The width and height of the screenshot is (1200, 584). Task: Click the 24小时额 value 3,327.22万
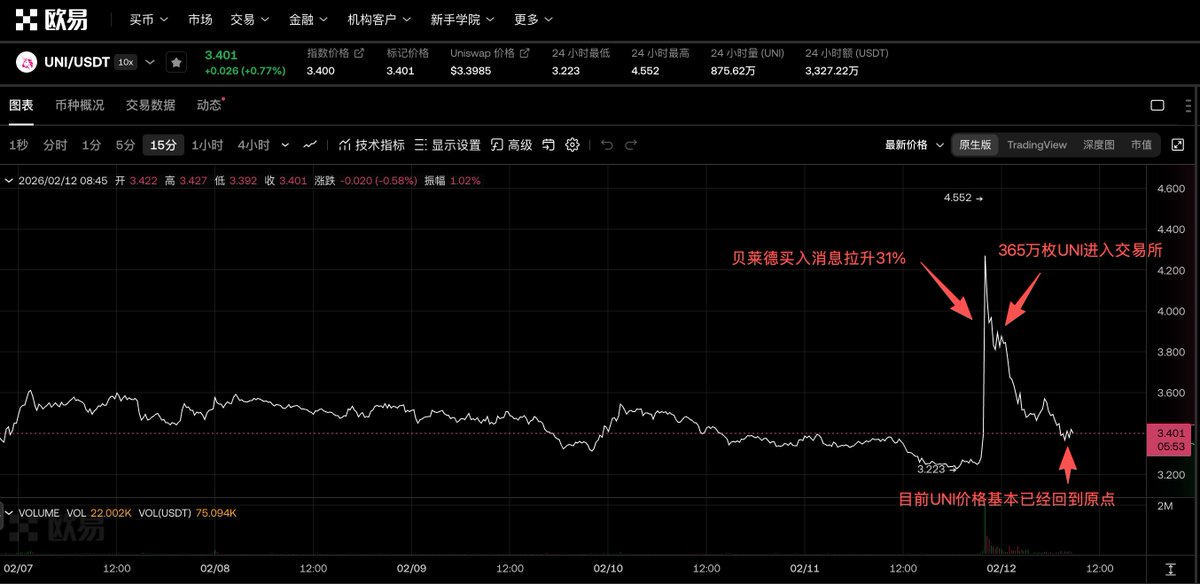tap(832, 71)
